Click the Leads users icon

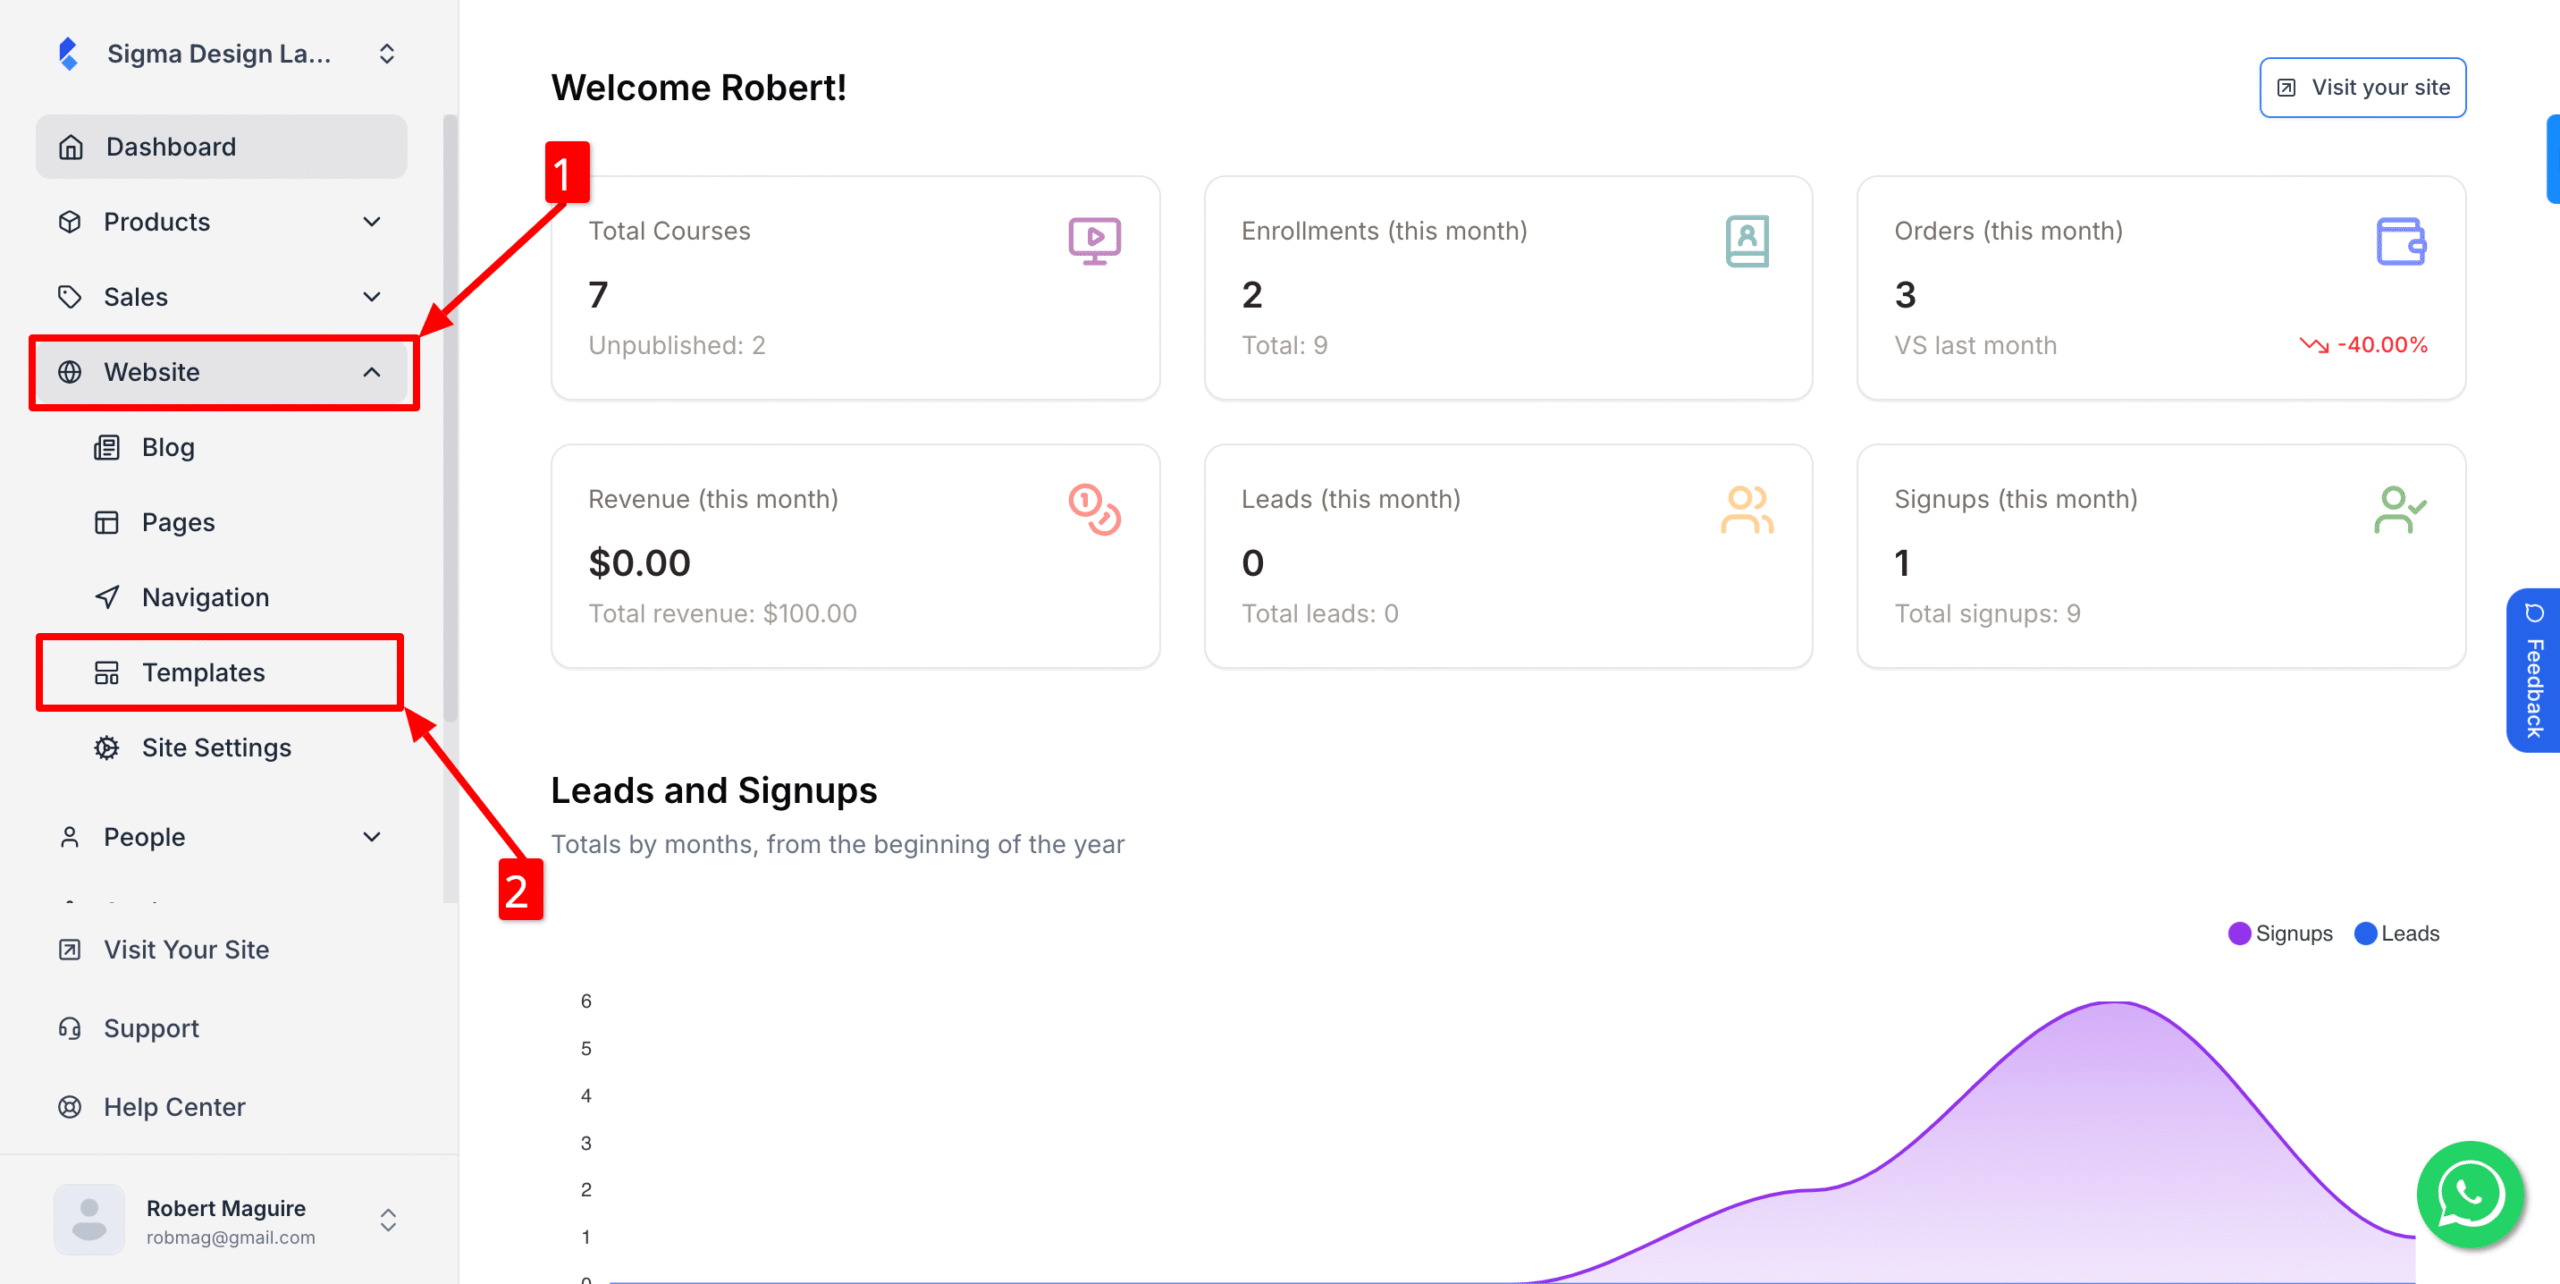click(1747, 510)
